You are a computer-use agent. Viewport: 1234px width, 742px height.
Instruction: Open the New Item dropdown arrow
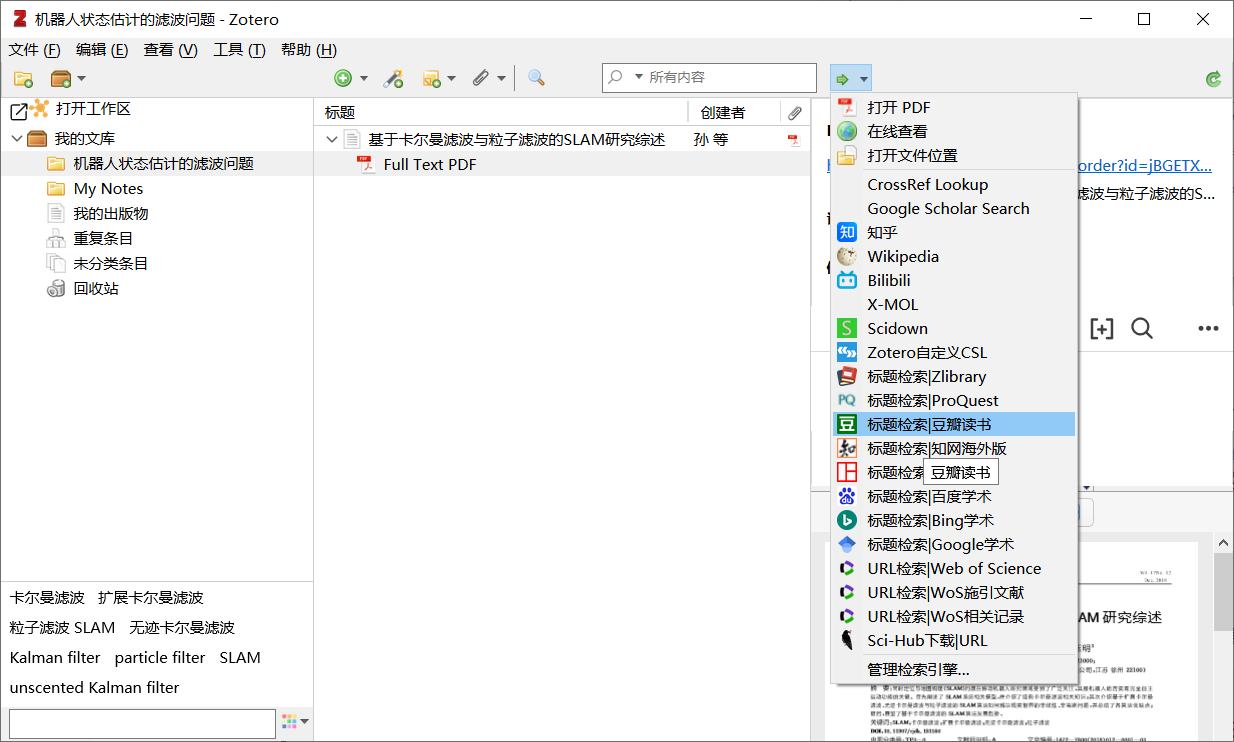(363, 78)
